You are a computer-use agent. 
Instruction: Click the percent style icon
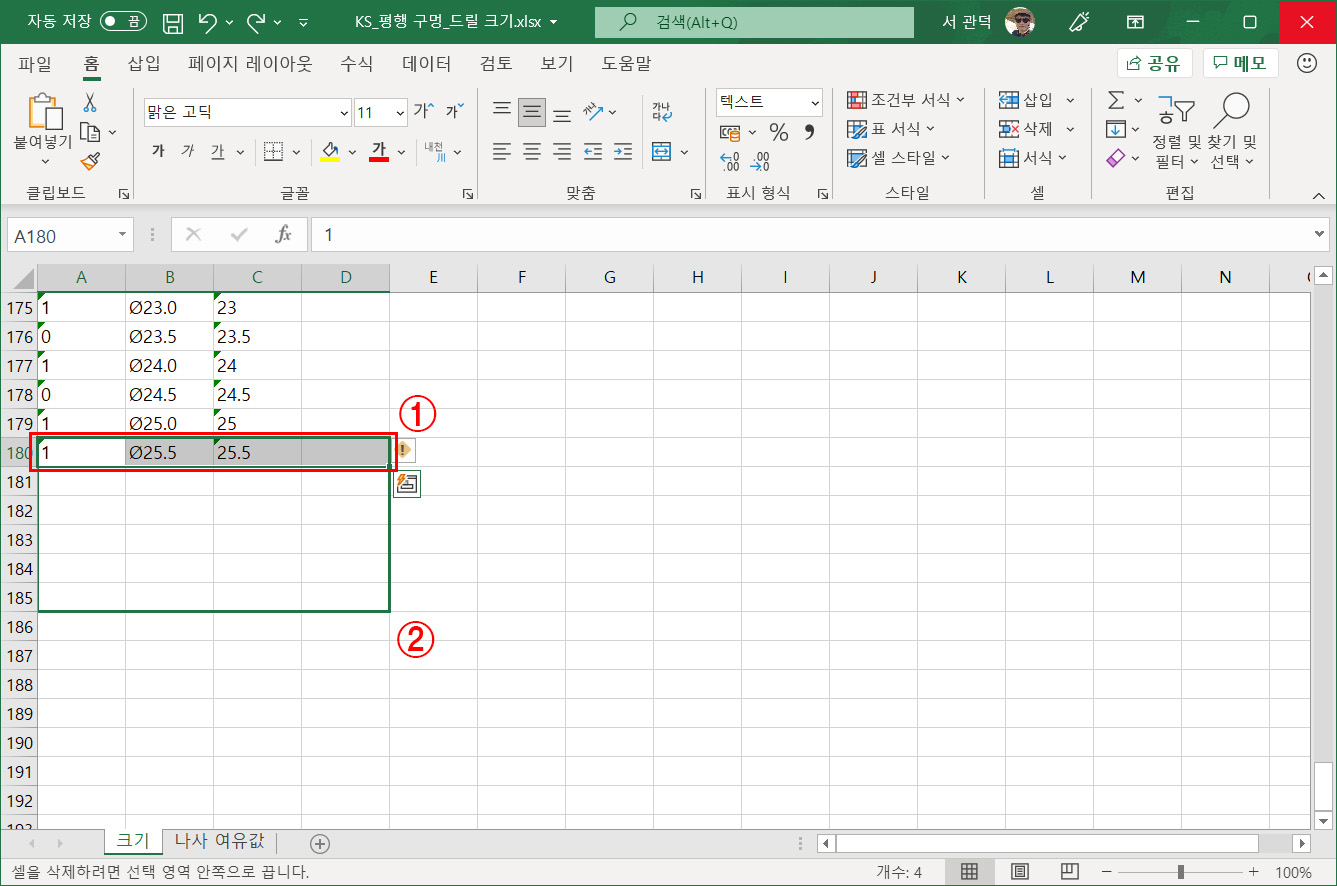(x=780, y=132)
